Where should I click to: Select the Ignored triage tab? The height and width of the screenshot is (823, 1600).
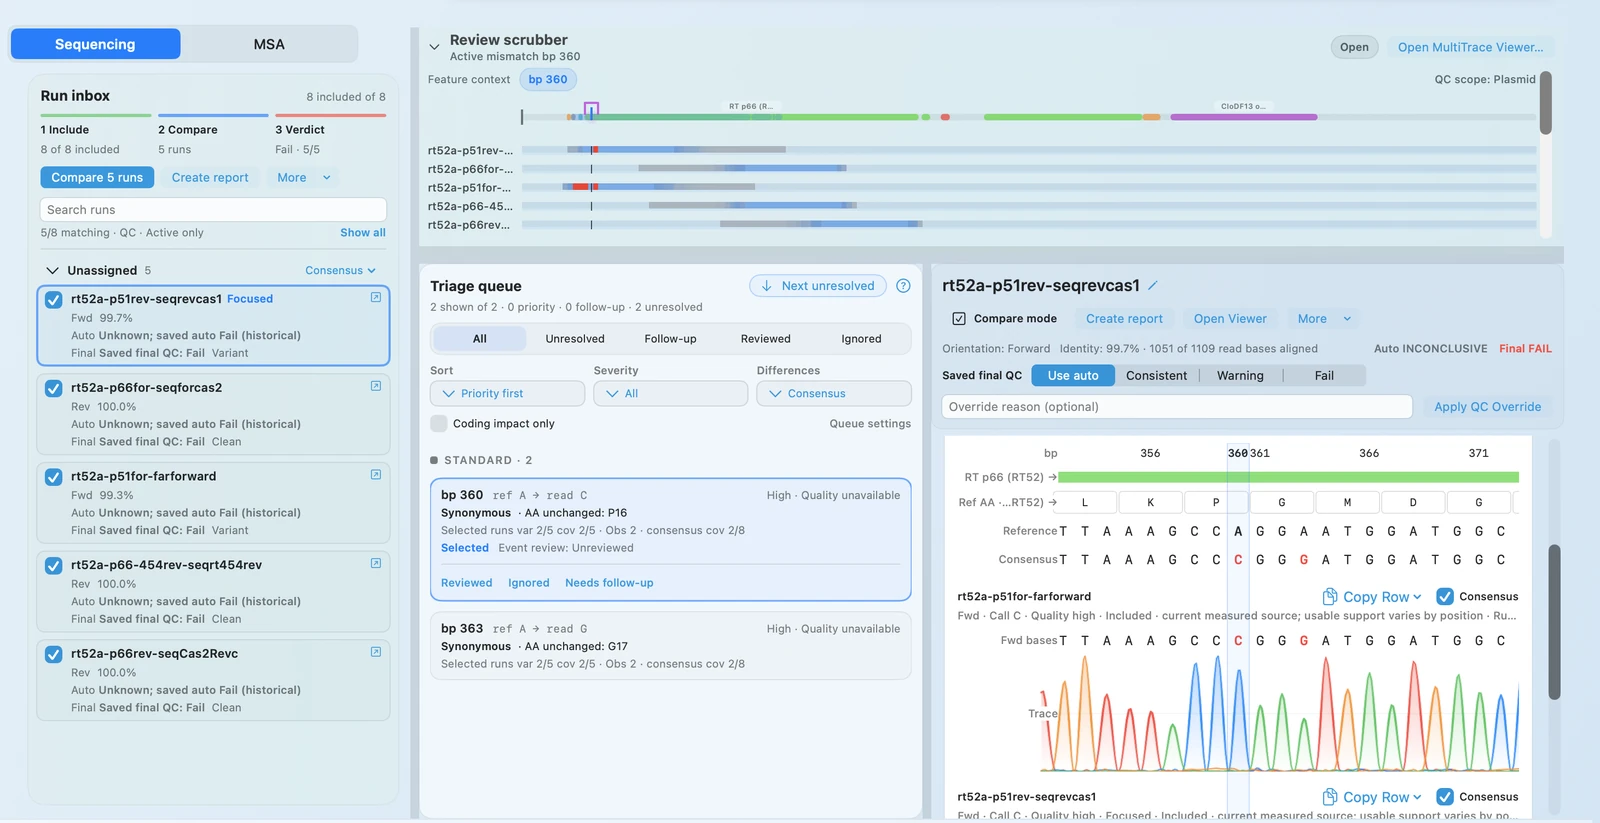pos(861,339)
